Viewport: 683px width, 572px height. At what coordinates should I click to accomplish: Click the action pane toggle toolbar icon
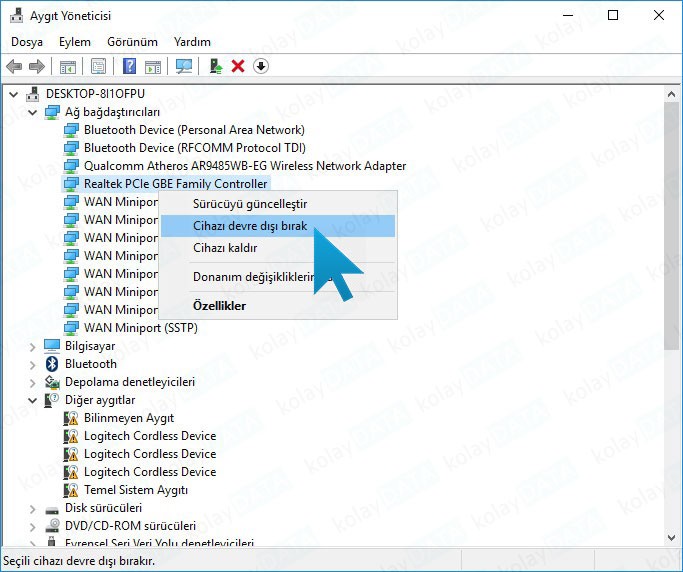point(152,67)
